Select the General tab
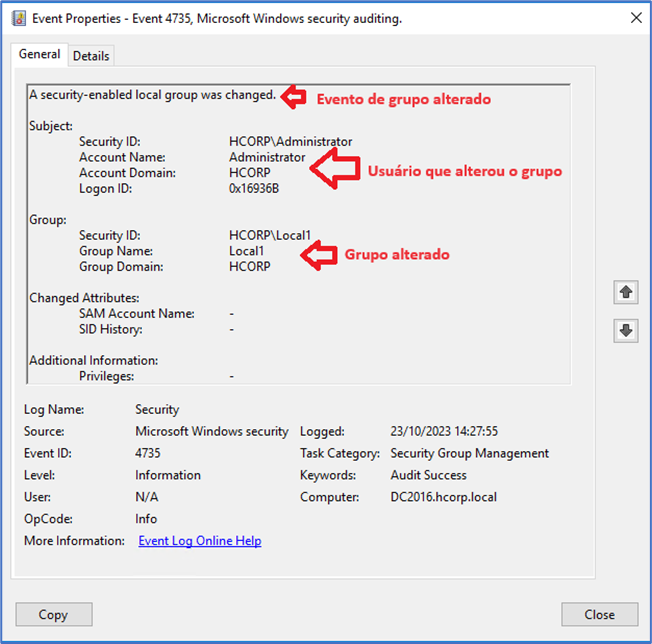 click(x=40, y=55)
